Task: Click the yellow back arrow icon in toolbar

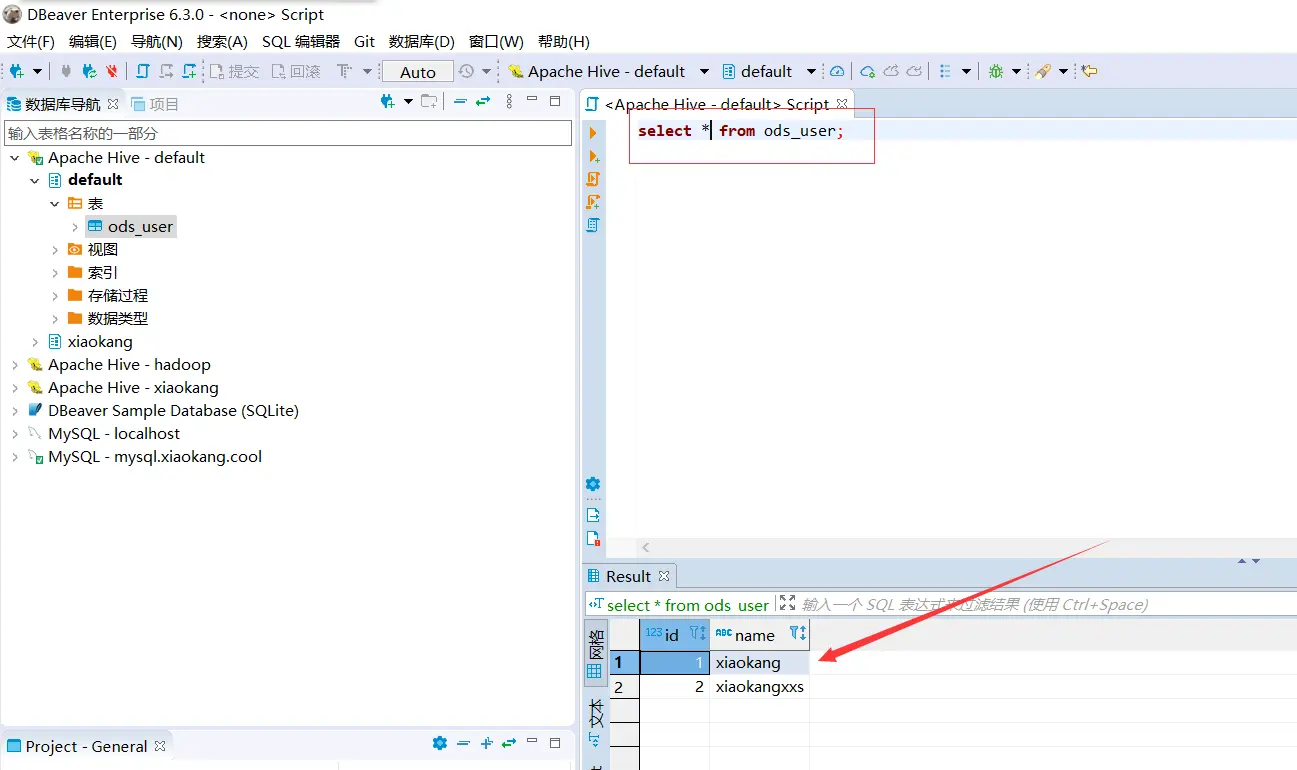Action: click(1090, 71)
